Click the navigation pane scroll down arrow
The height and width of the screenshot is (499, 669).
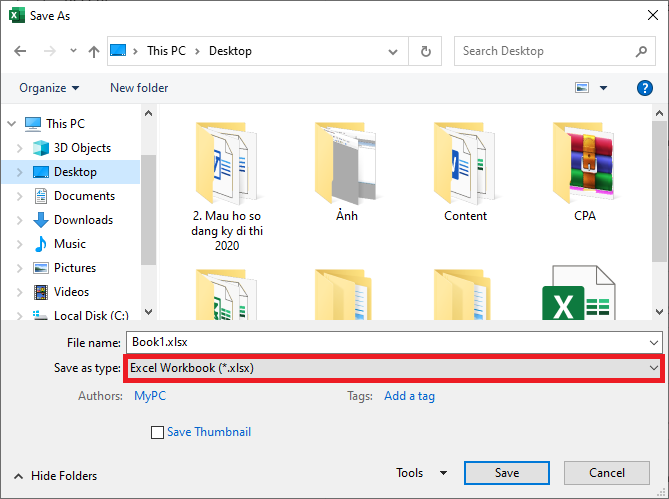(148, 312)
